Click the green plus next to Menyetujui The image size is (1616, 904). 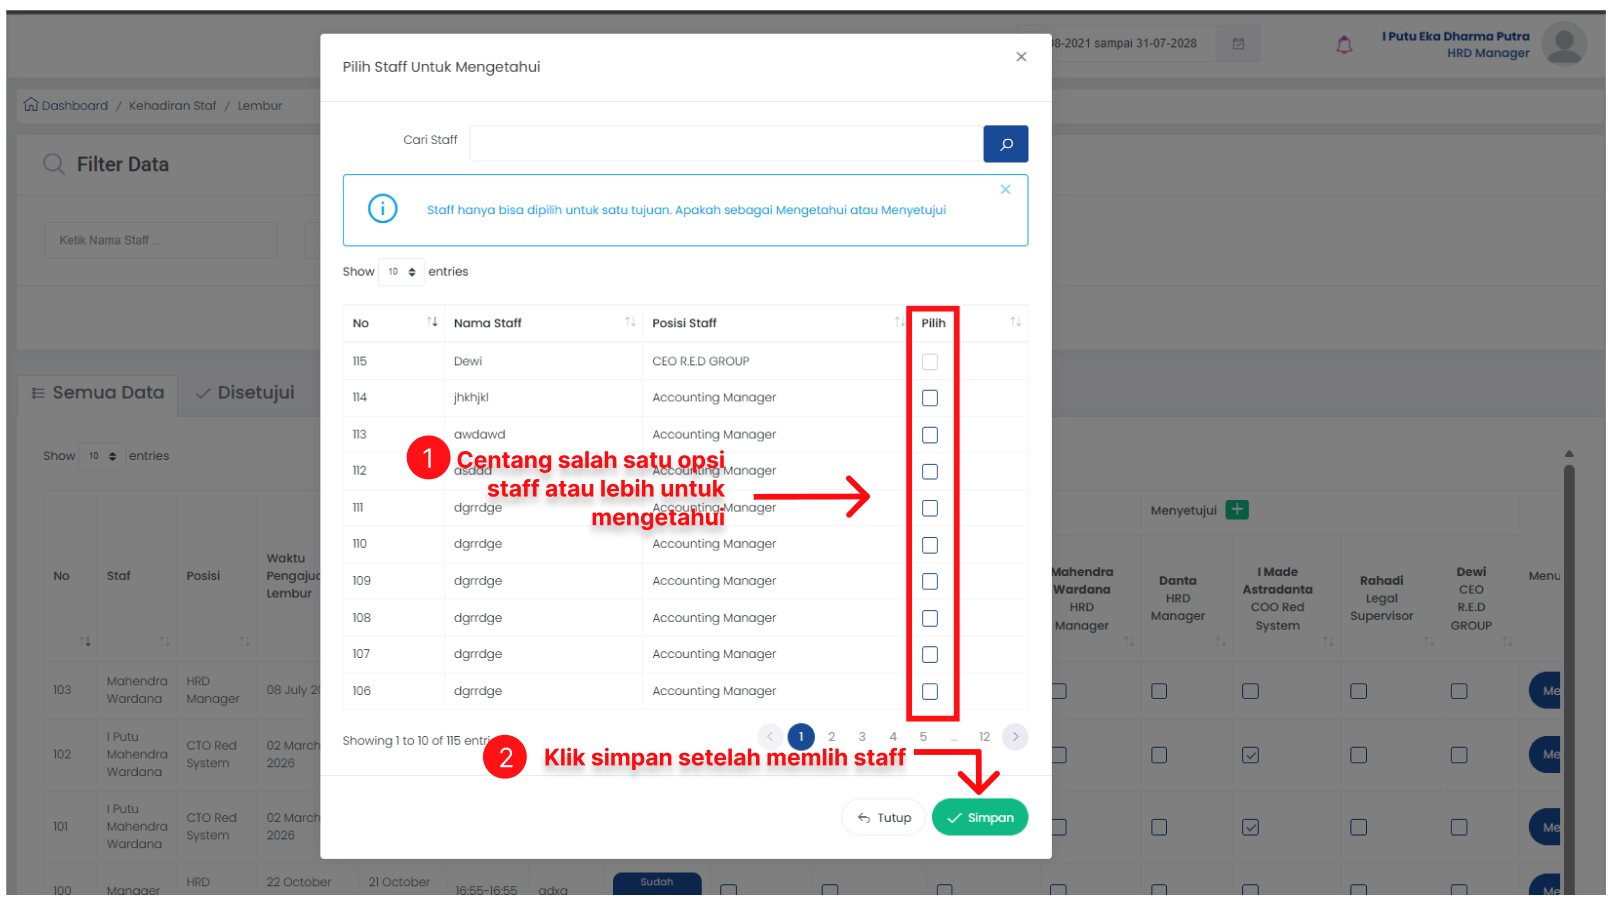[1237, 510]
